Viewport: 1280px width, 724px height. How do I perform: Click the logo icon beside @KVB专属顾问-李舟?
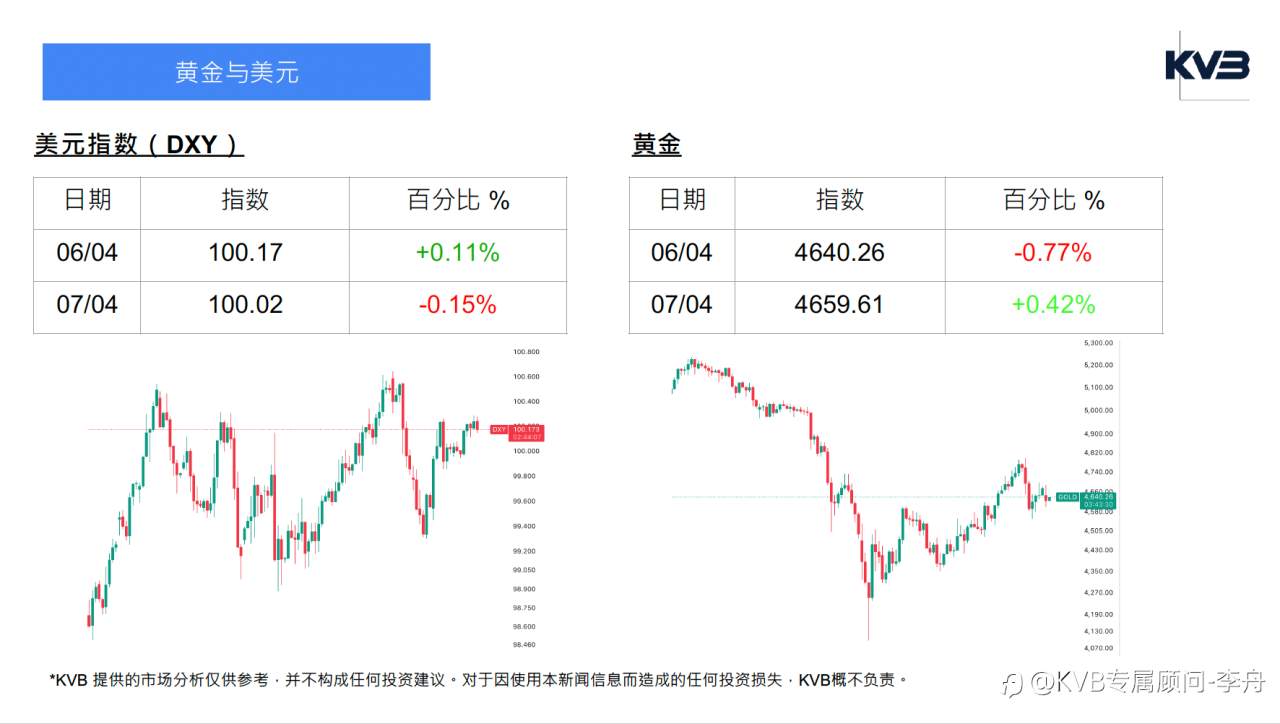coord(1013,683)
